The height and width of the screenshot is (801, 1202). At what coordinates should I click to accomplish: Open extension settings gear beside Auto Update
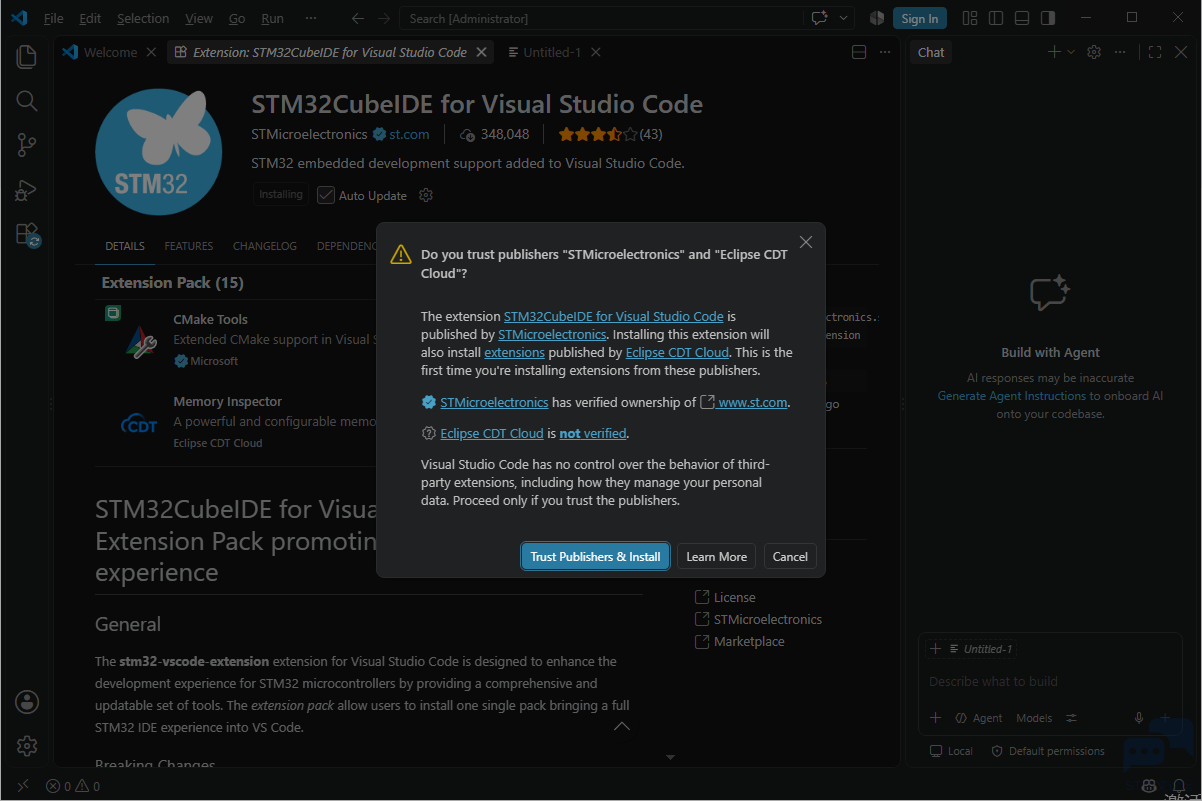pyautogui.click(x=426, y=195)
